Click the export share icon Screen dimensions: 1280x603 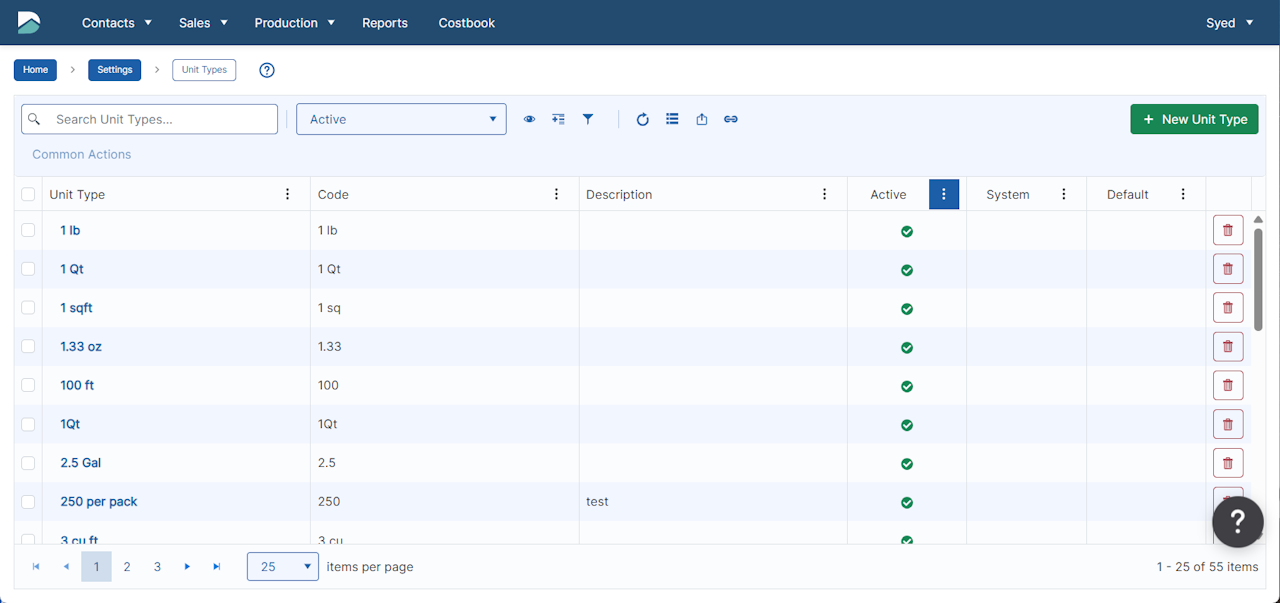click(702, 119)
